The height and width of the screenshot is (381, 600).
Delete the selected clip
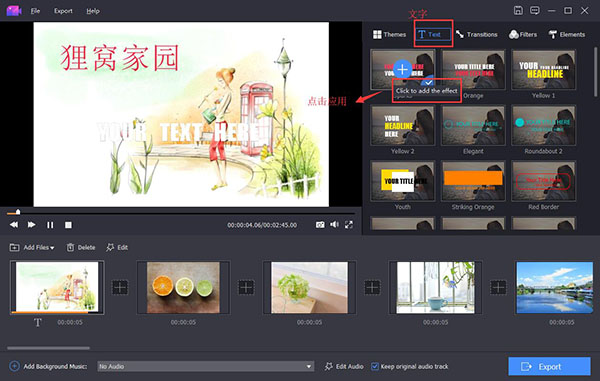tap(81, 247)
